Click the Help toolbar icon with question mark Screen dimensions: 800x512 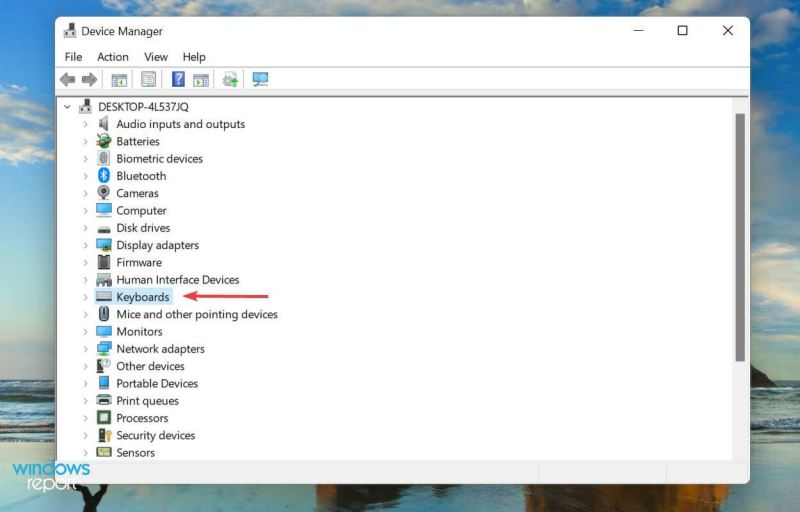(178, 80)
